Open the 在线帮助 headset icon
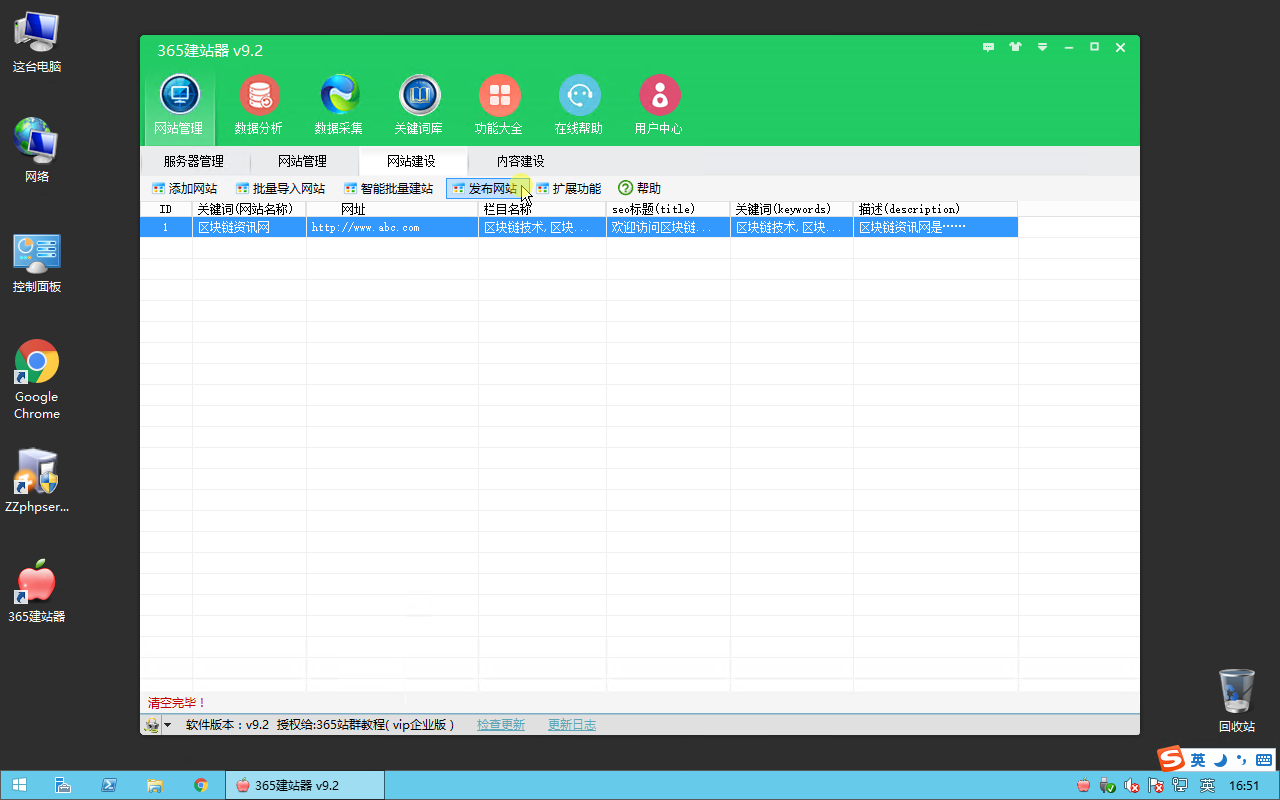Image resolution: width=1280 pixels, height=800 pixels. point(579,105)
